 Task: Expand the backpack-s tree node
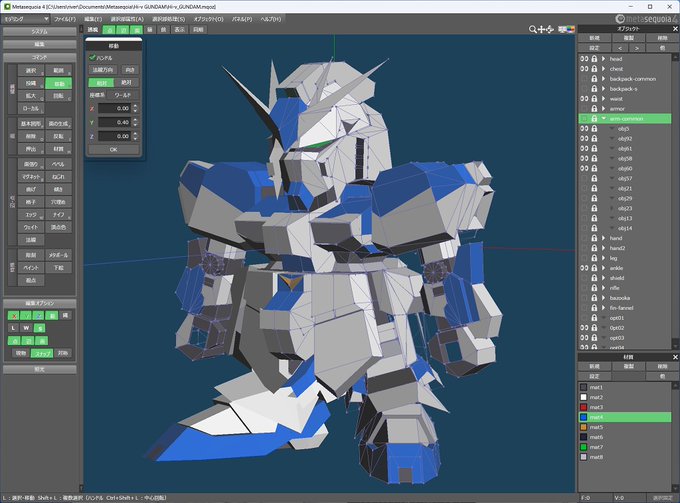click(603, 88)
